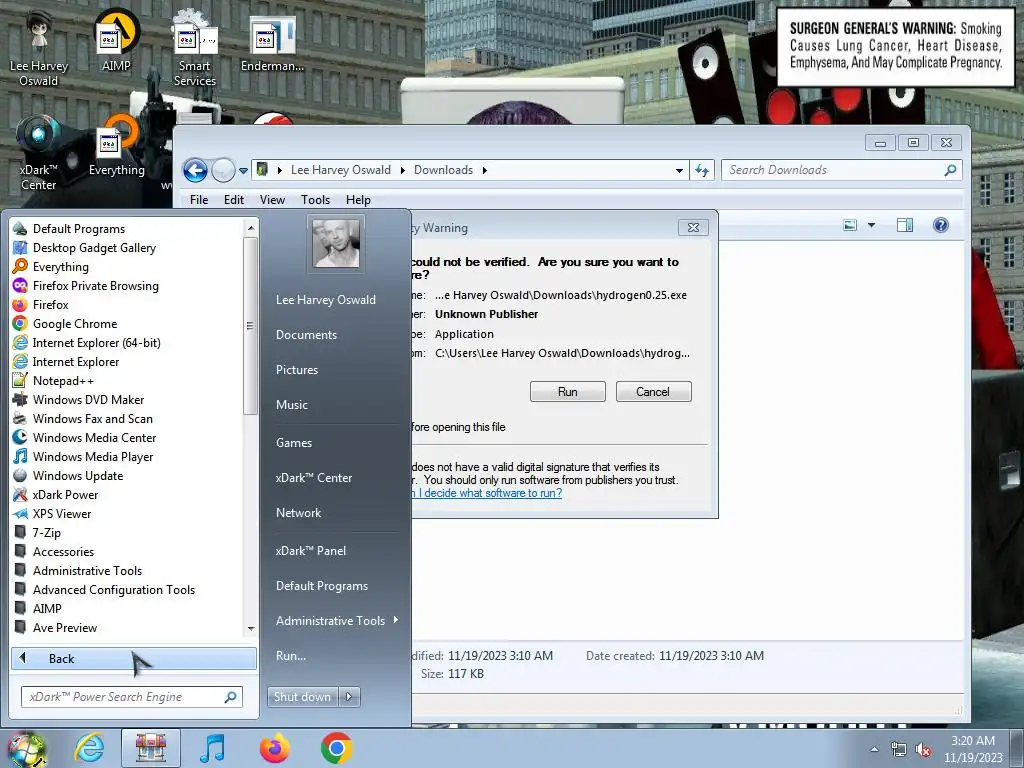Open Windows DVD Maker entry
The image size is (1024, 768).
[x=88, y=400]
